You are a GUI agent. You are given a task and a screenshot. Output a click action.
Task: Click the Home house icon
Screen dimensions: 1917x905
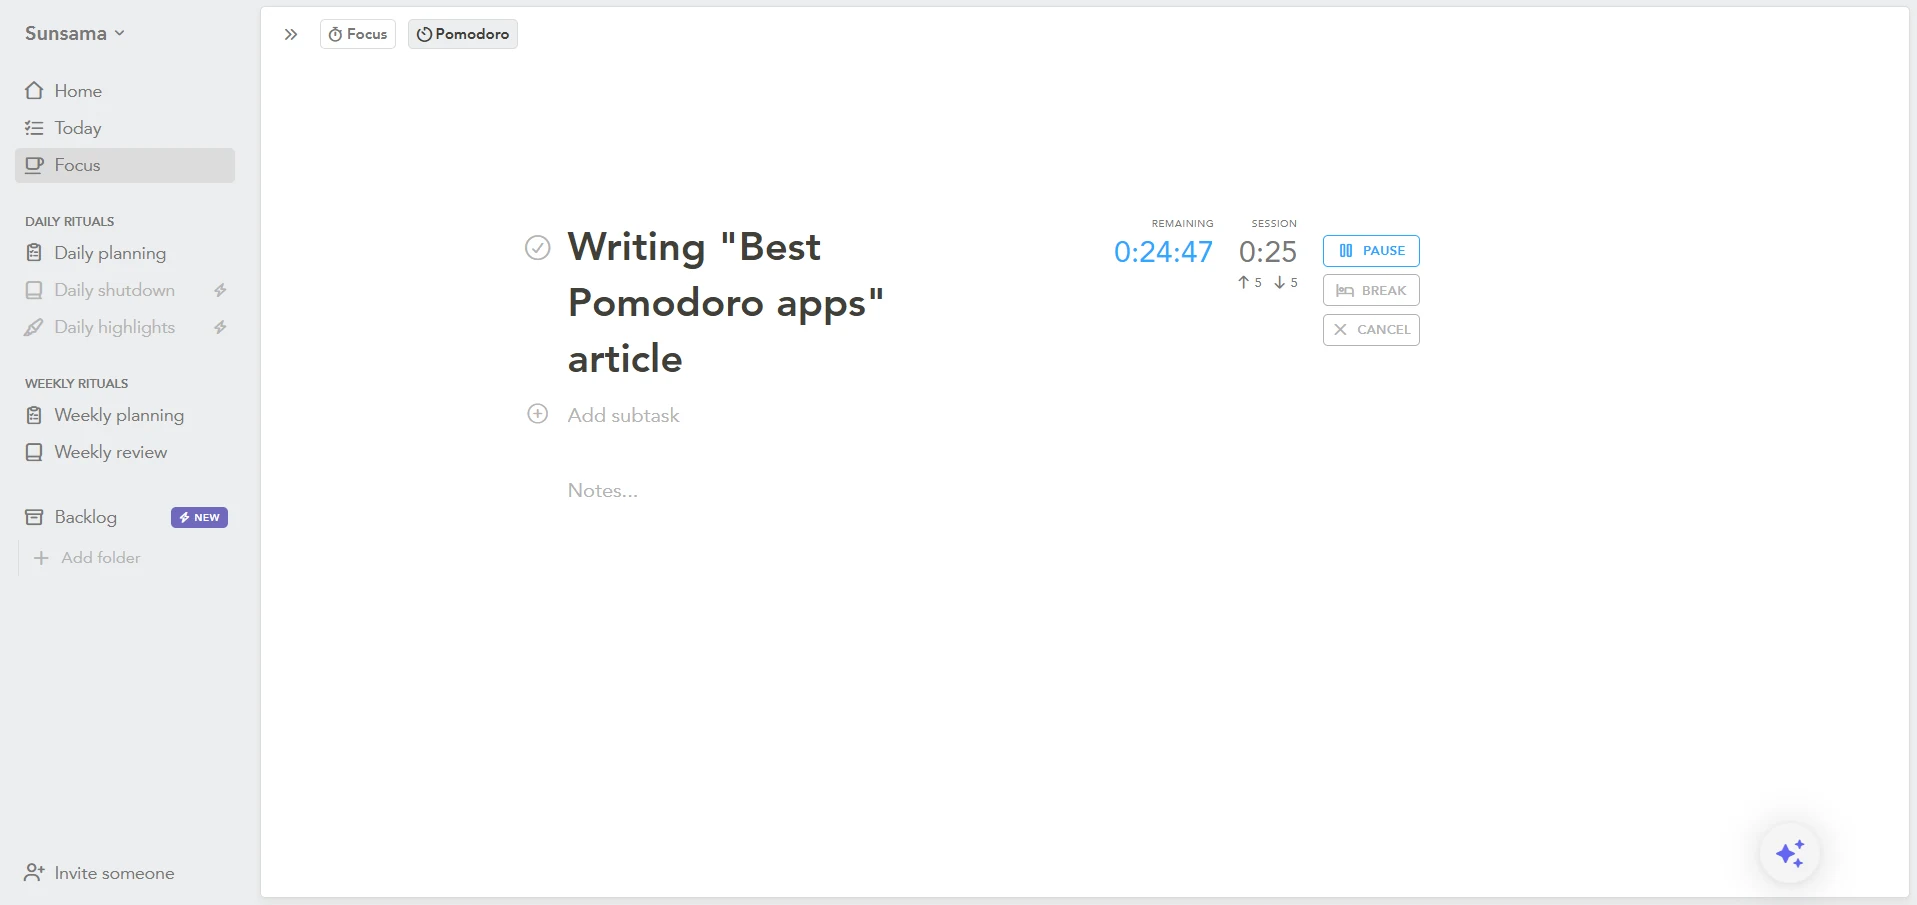(x=34, y=91)
